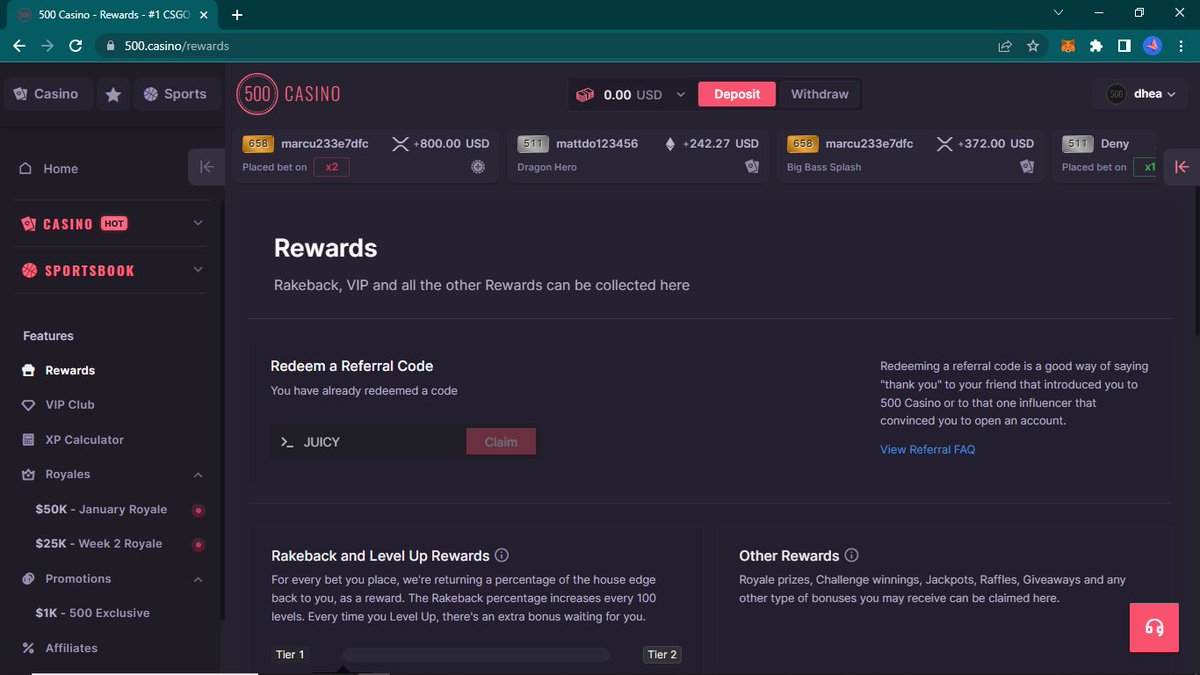Click the Deny feed username
This screenshot has height=675, width=1200.
[1115, 144]
